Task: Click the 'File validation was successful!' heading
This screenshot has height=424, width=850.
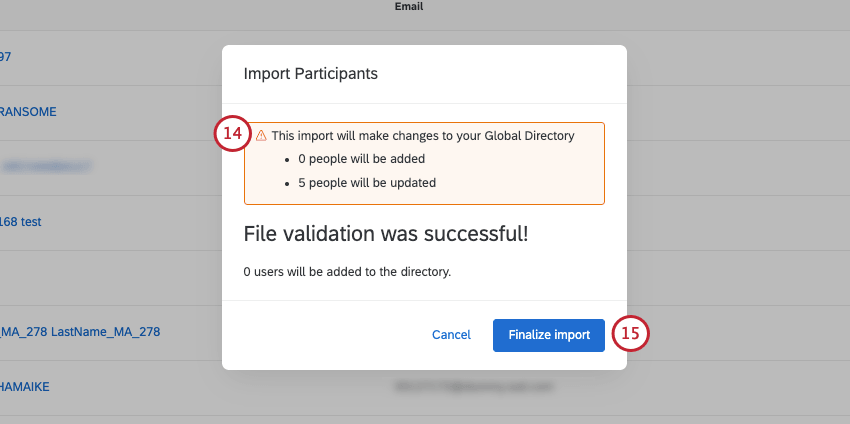Action: coord(386,234)
